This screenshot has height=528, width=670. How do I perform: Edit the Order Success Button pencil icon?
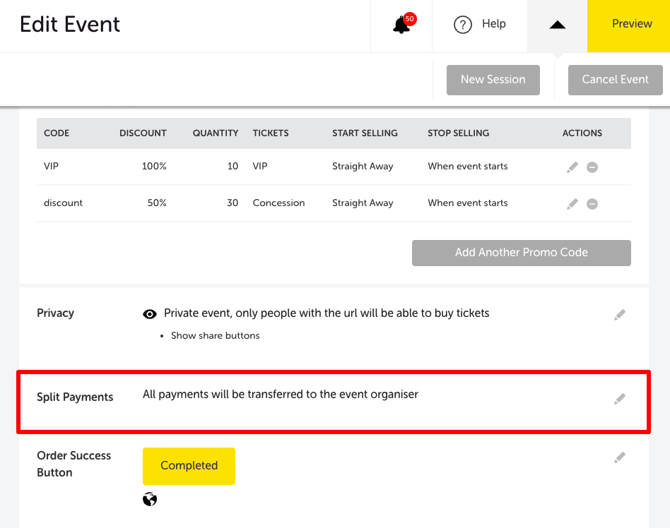(x=620, y=458)
